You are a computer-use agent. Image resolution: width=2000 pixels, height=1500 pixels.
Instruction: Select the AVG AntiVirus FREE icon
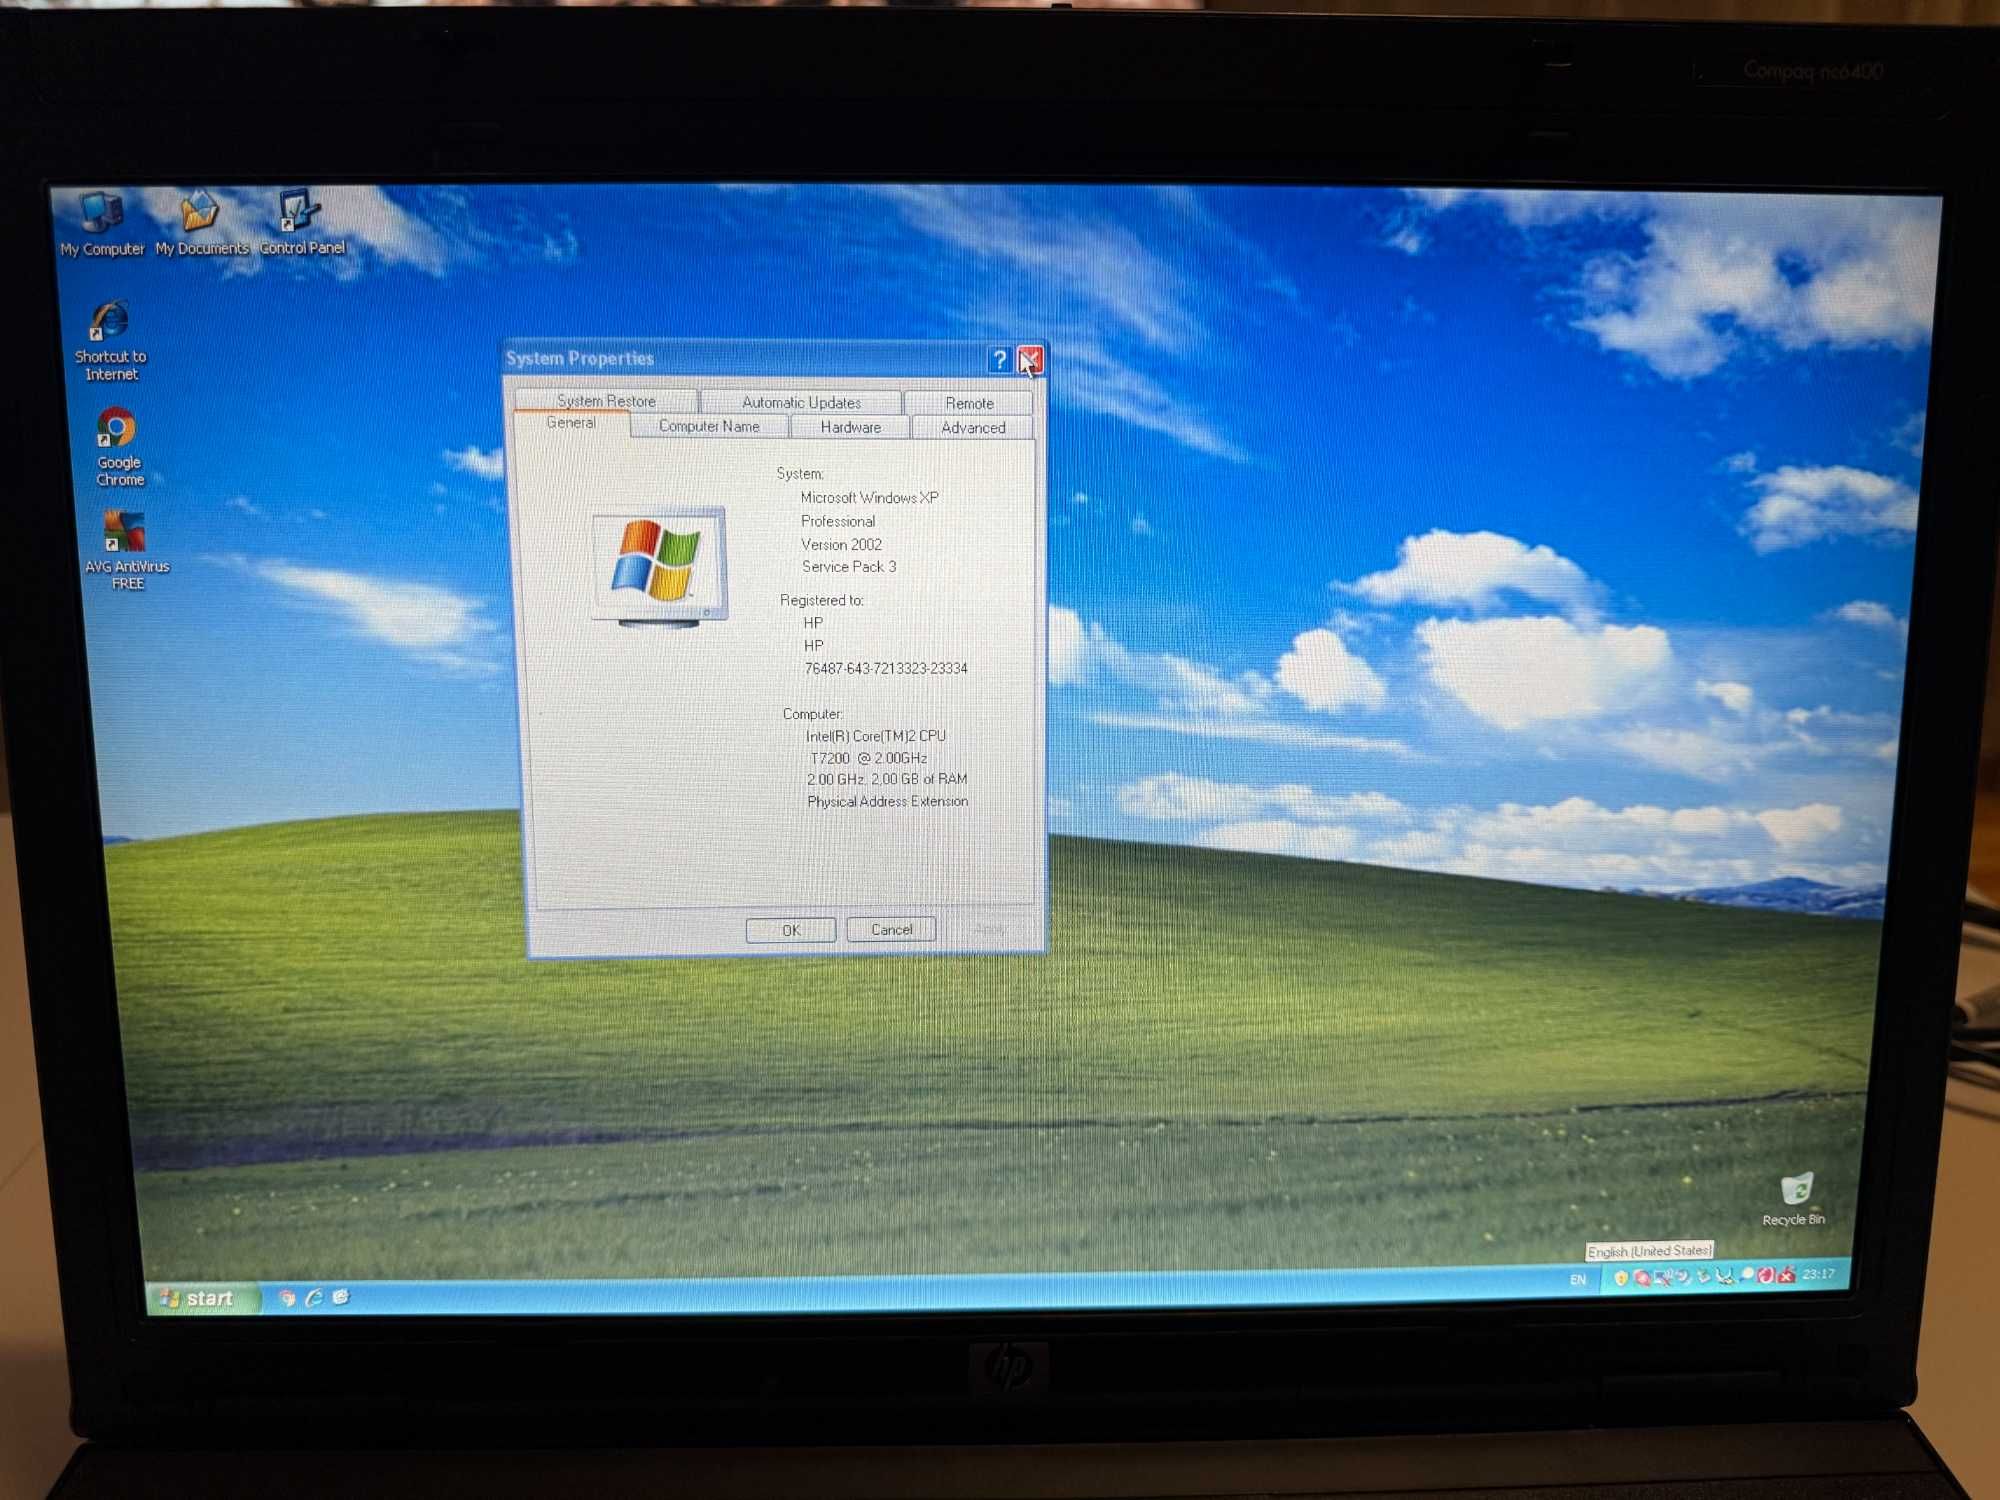(x=126, y=551)
